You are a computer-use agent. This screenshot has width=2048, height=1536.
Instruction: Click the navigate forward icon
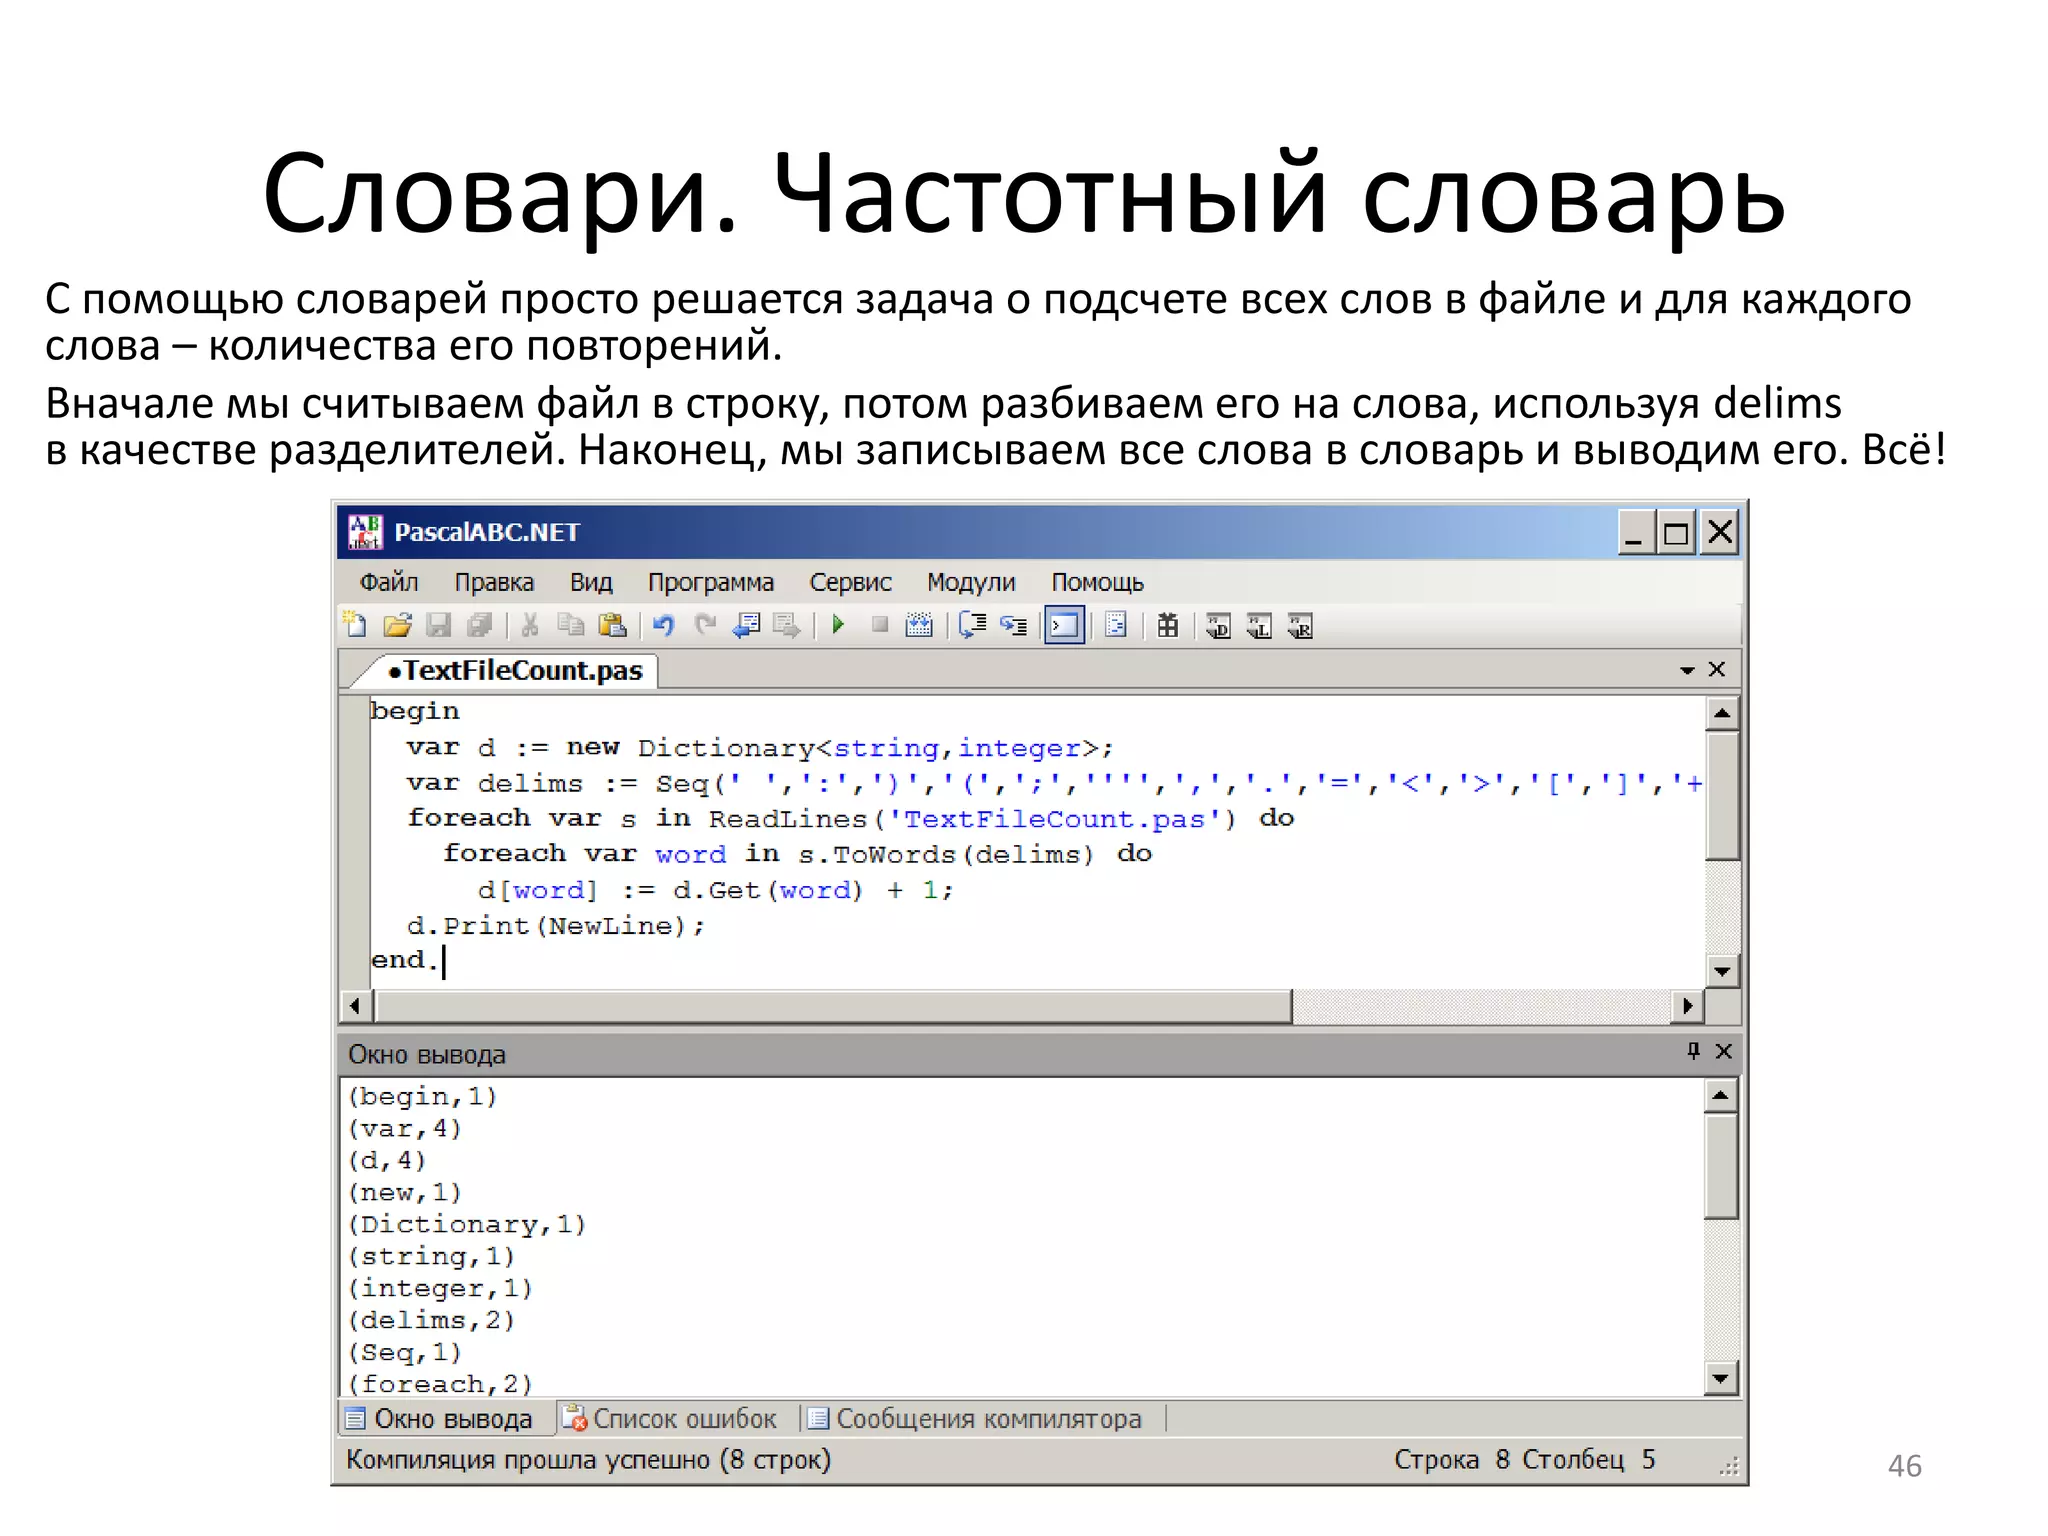point(788,625)
